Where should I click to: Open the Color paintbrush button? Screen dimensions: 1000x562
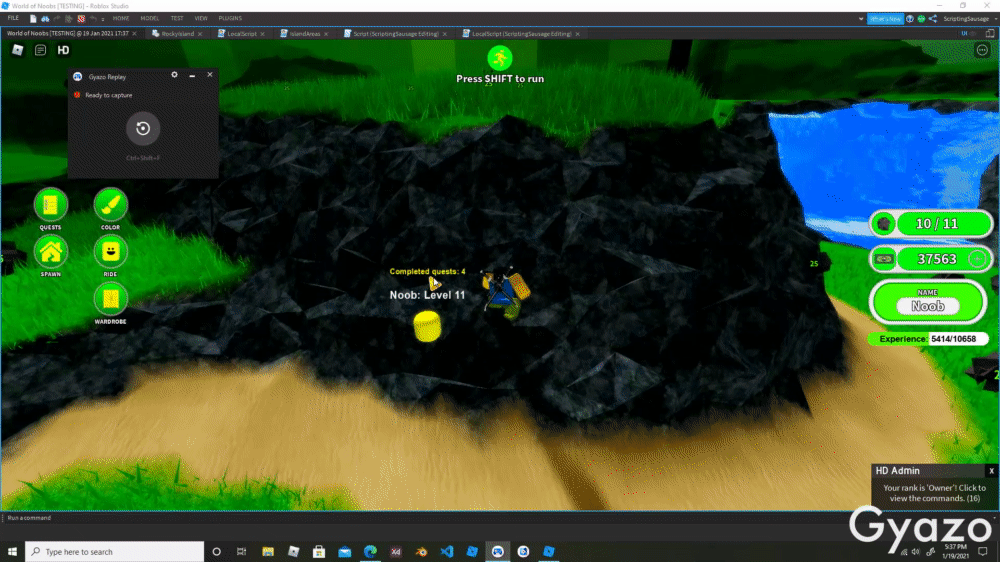coord(110,205)
